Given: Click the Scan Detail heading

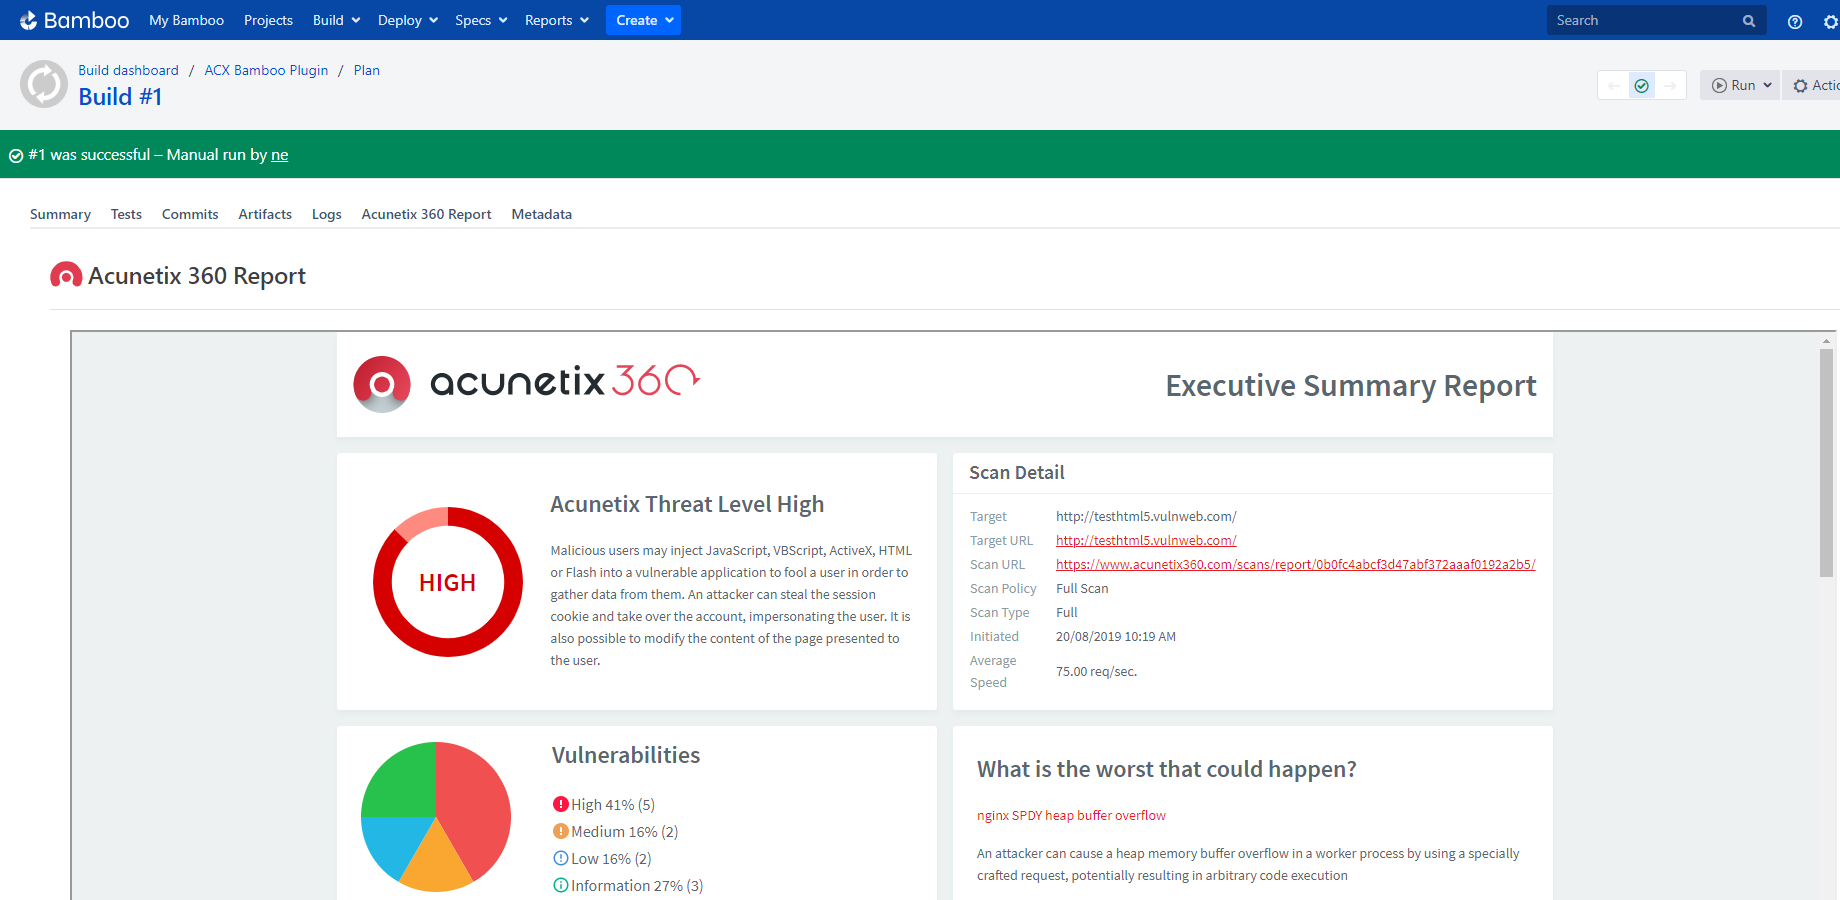Looking at the screenshot, I should [1016, 472].
